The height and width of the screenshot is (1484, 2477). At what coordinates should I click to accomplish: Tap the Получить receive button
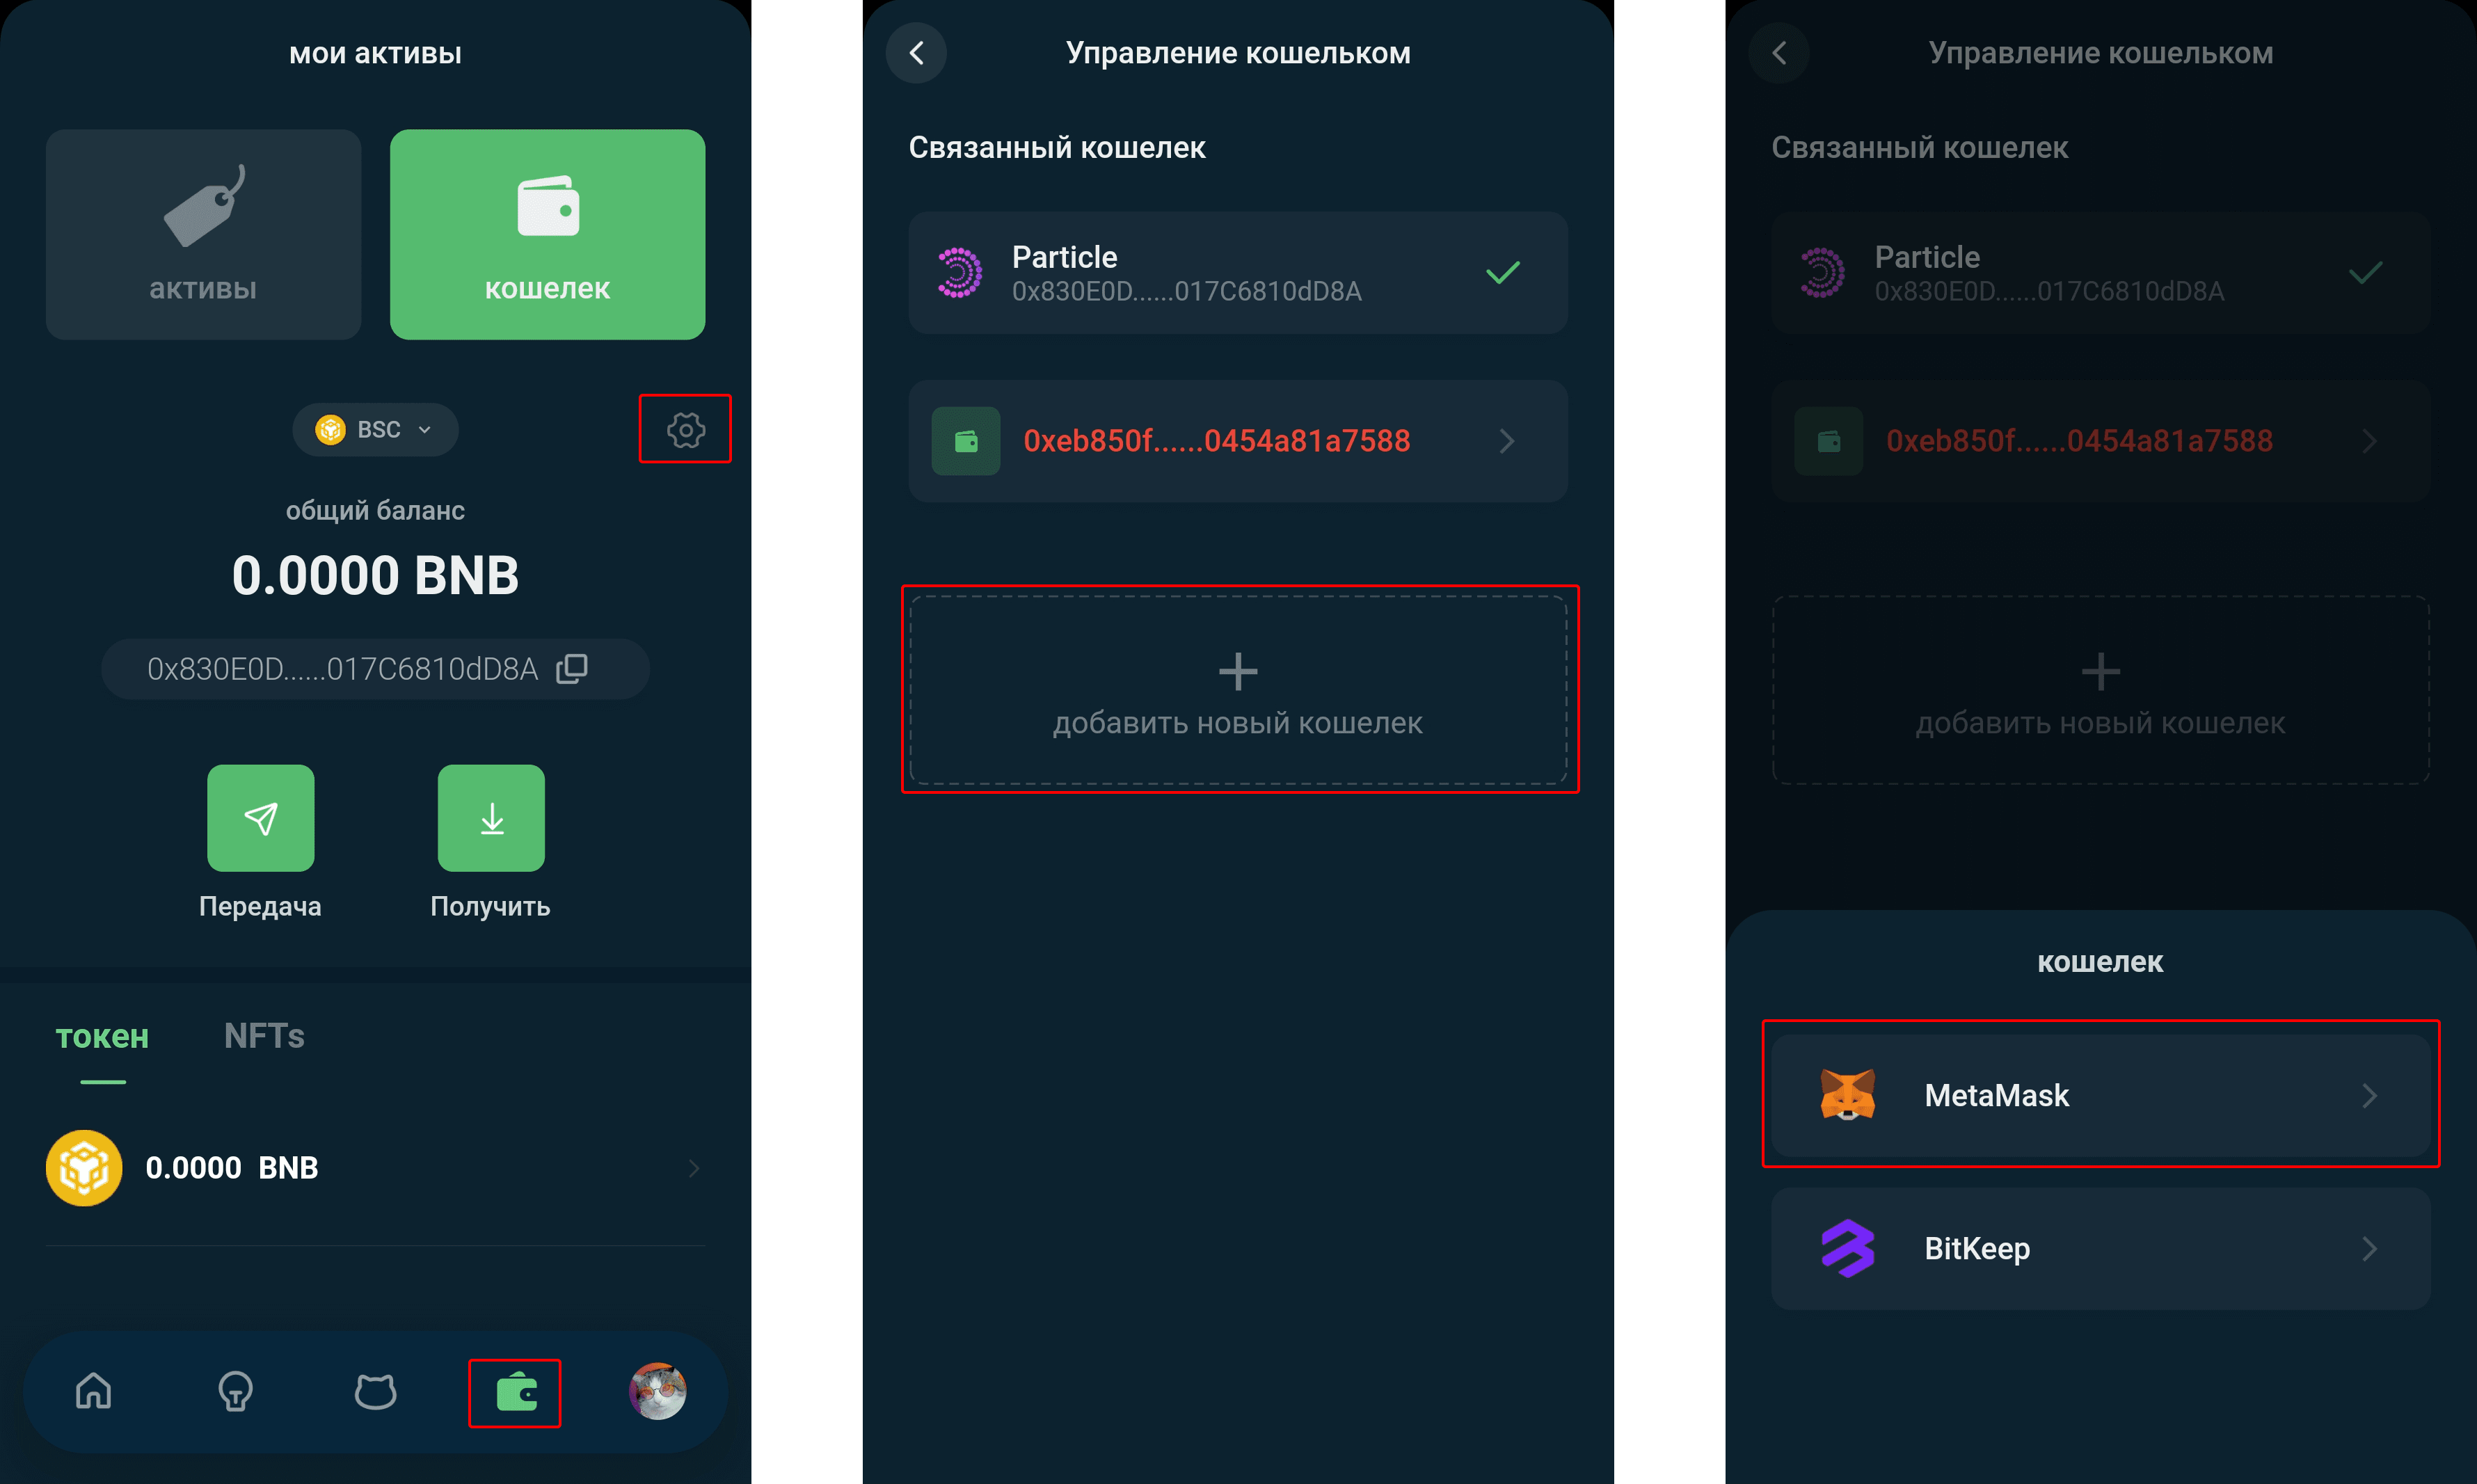pos(491,818)
